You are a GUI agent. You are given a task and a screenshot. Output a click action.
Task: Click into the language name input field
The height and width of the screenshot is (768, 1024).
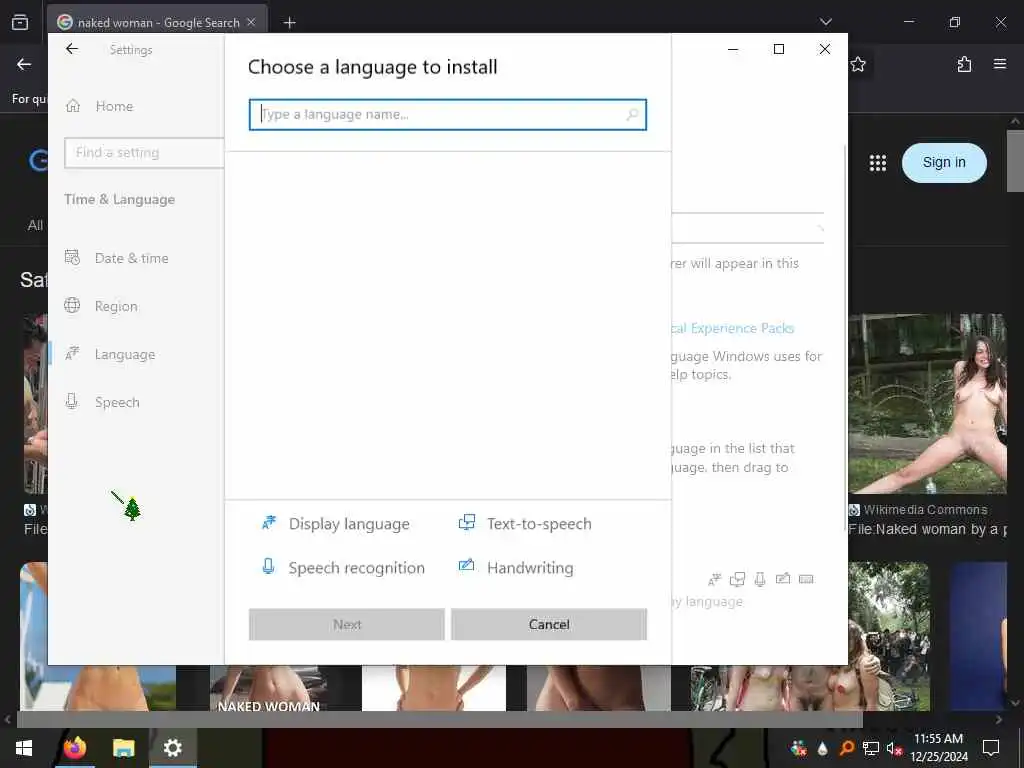point(447,115)
